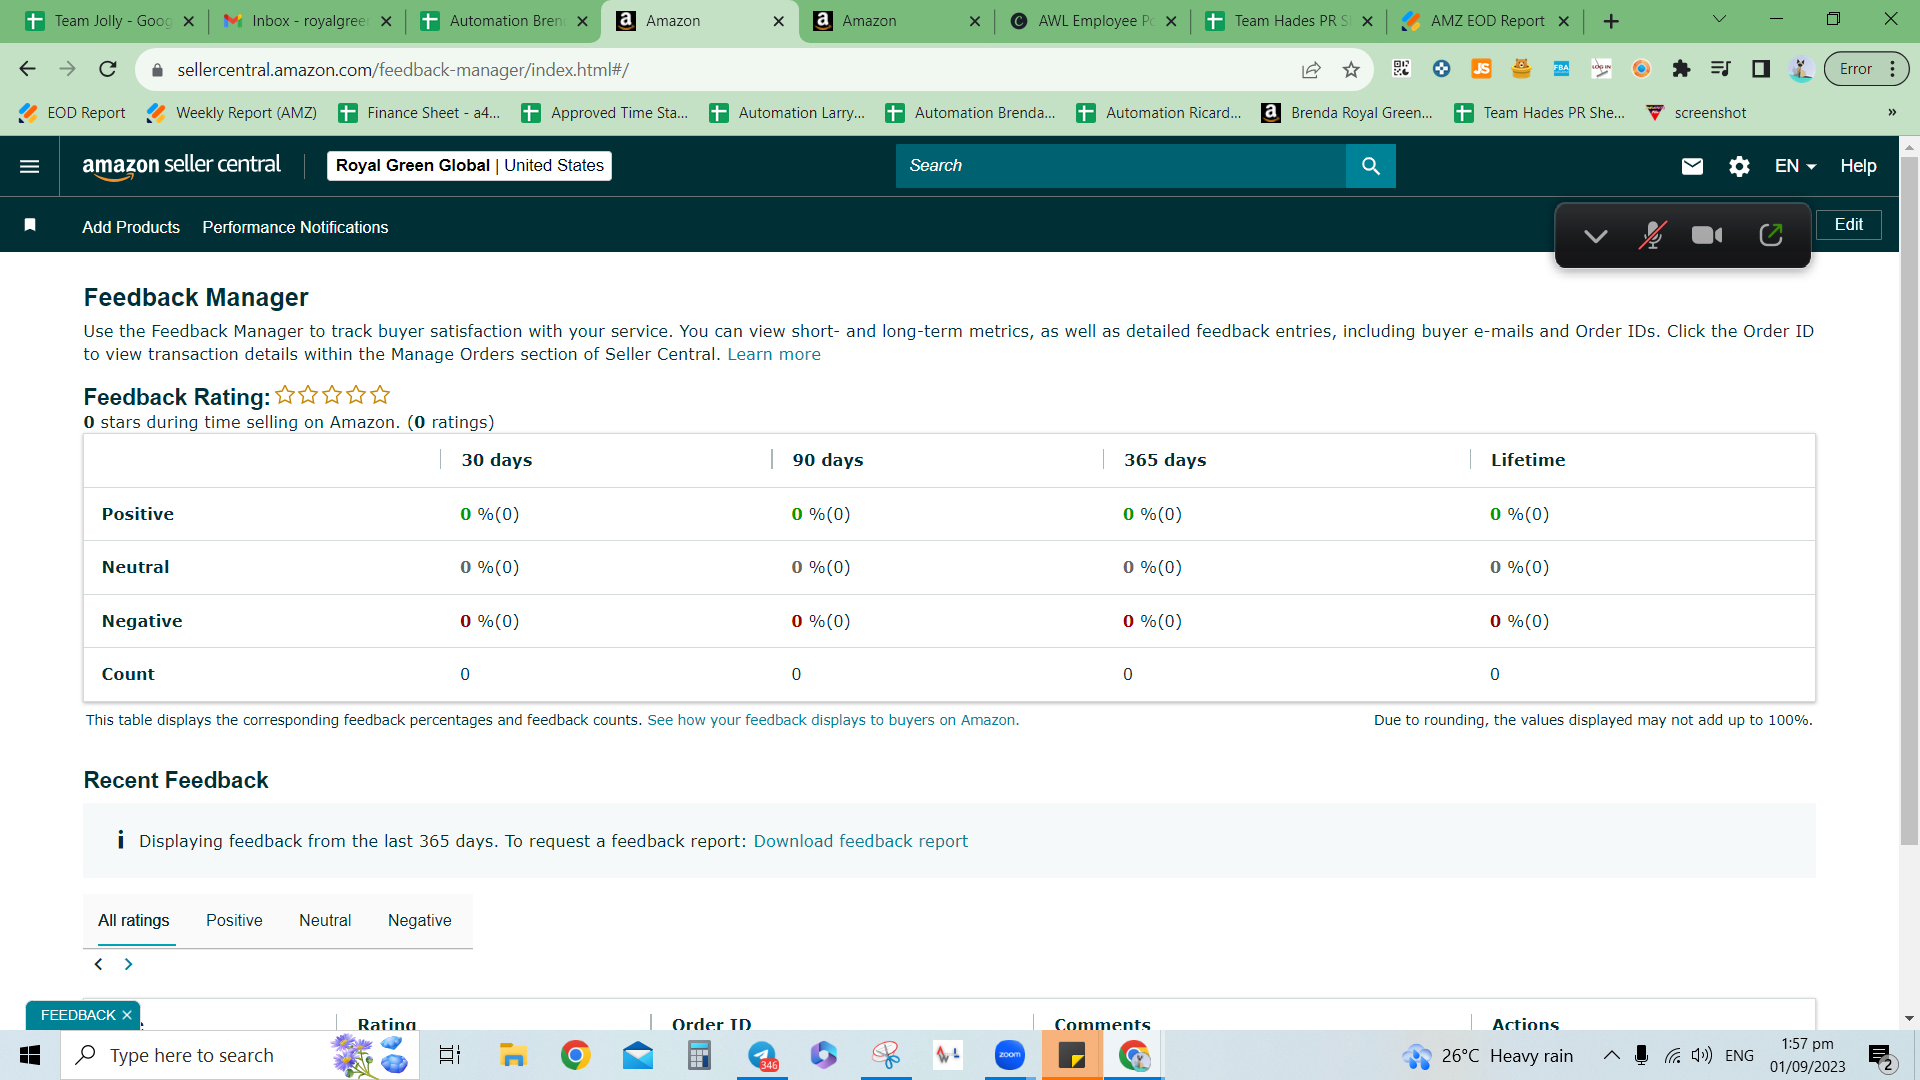Go back in browser history
Viewport: 1920px width, 1080px height.
click(x=28, y=69)
